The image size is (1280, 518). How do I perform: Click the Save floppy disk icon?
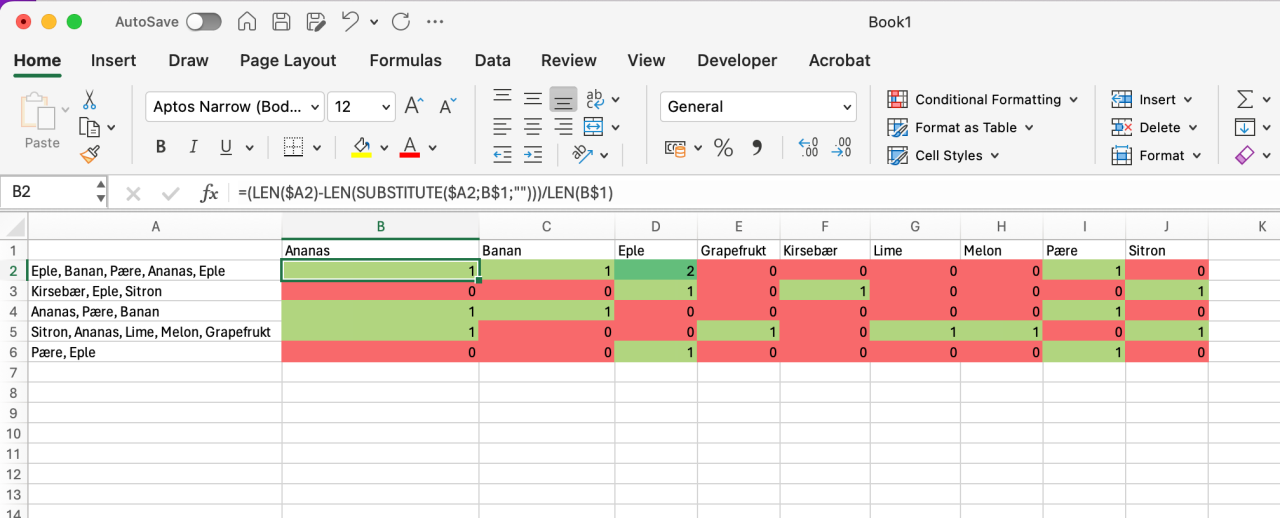[x=282, y=21]
